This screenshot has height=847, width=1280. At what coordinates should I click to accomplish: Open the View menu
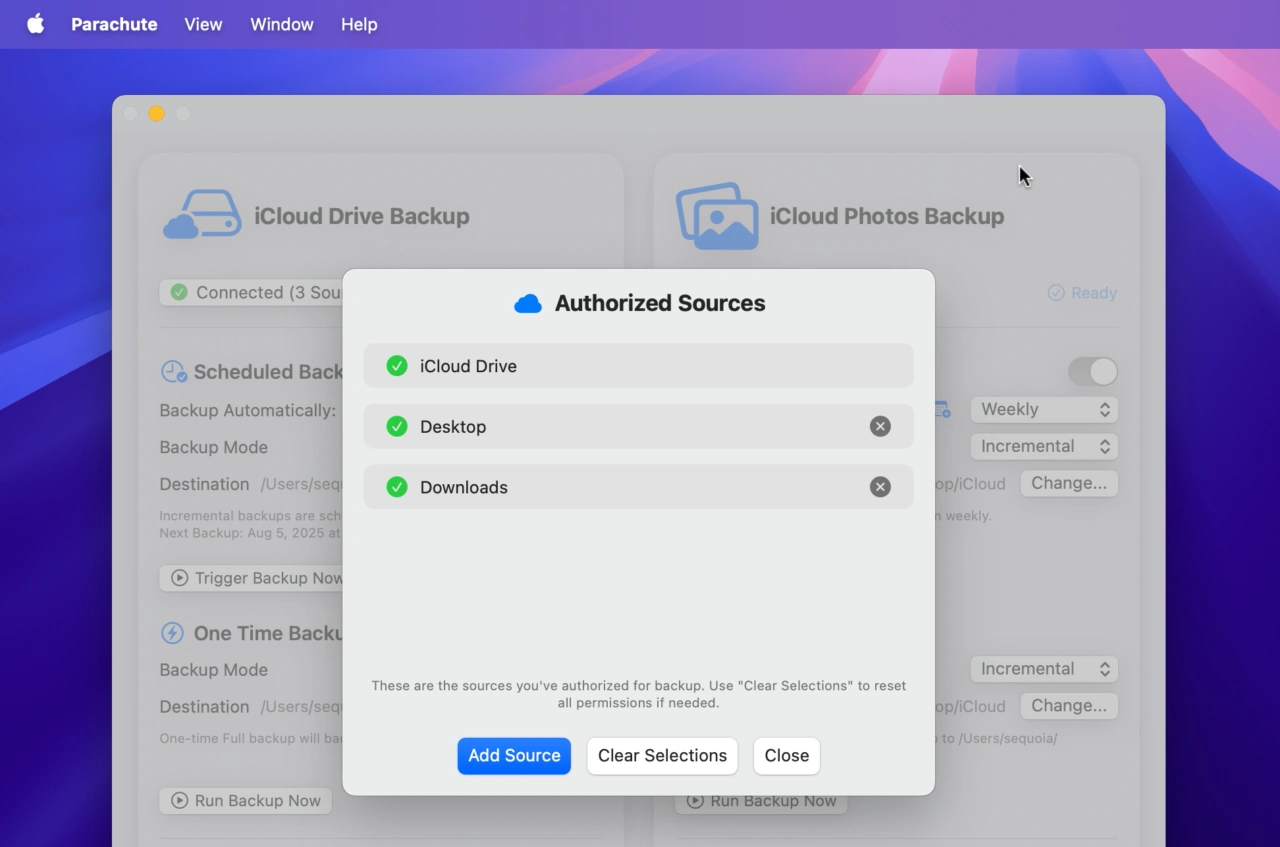[x=203, y=24]
